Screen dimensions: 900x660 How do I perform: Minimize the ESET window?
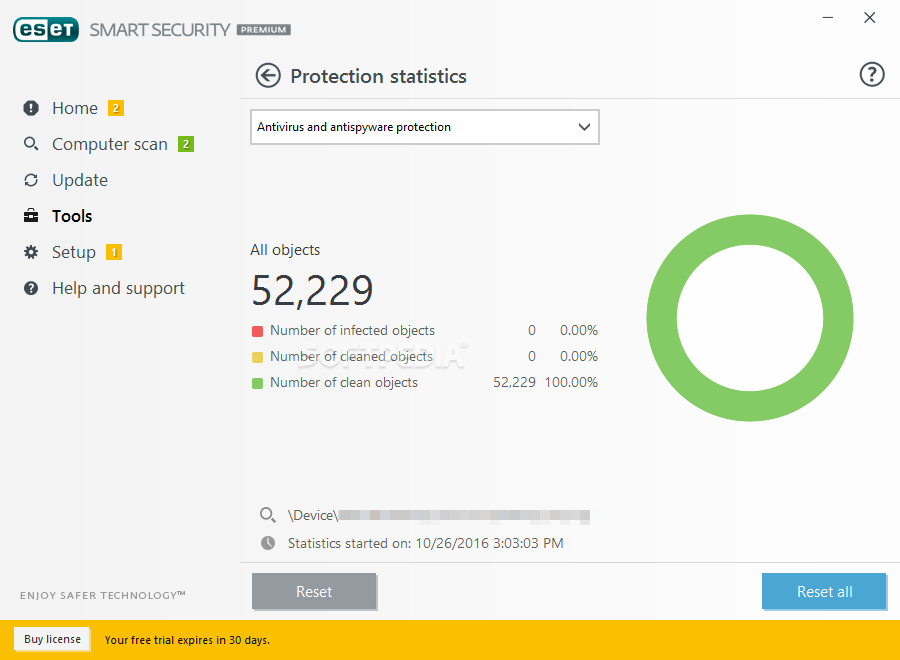[x=828, y=18]
